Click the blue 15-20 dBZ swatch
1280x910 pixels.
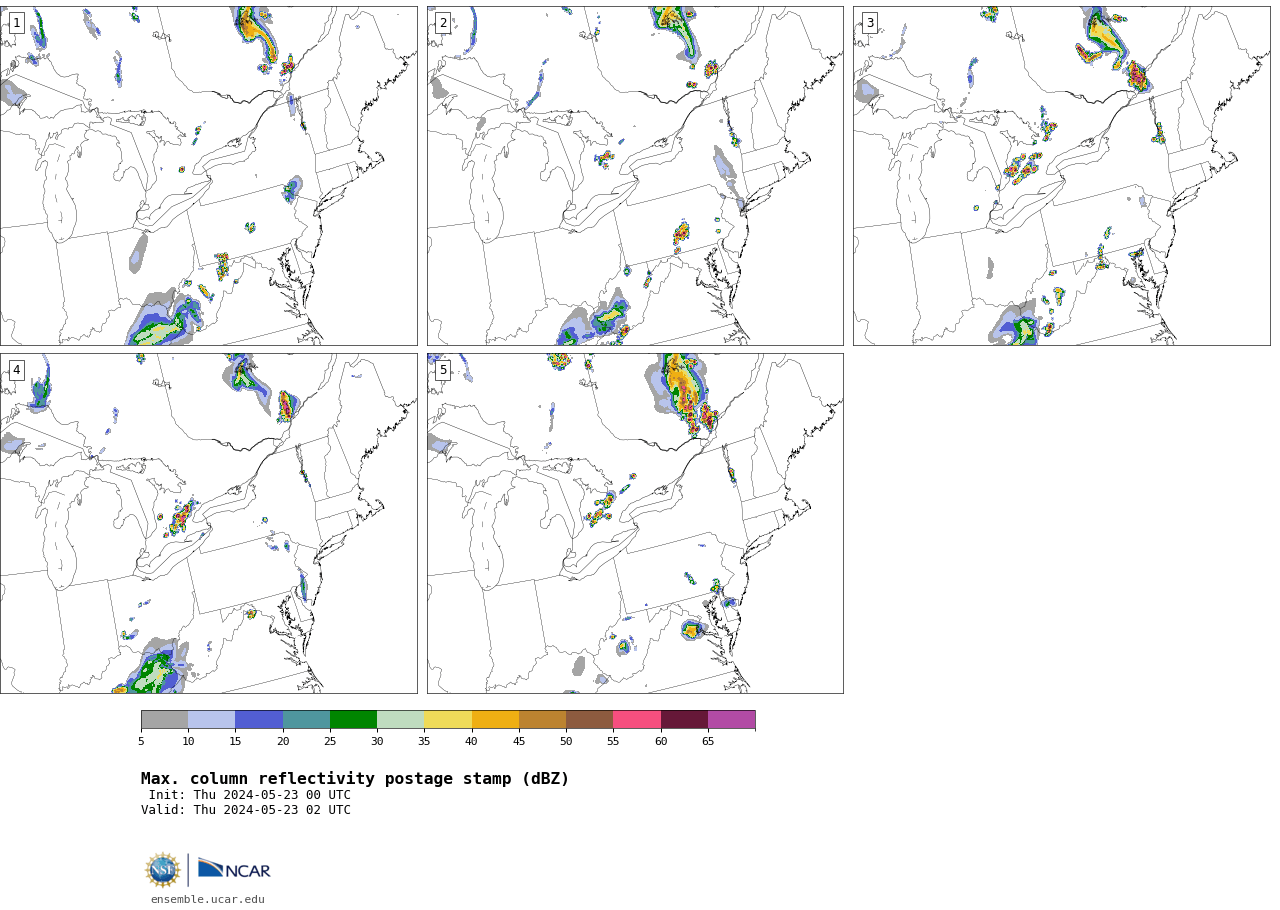click(x=259, y=720)
